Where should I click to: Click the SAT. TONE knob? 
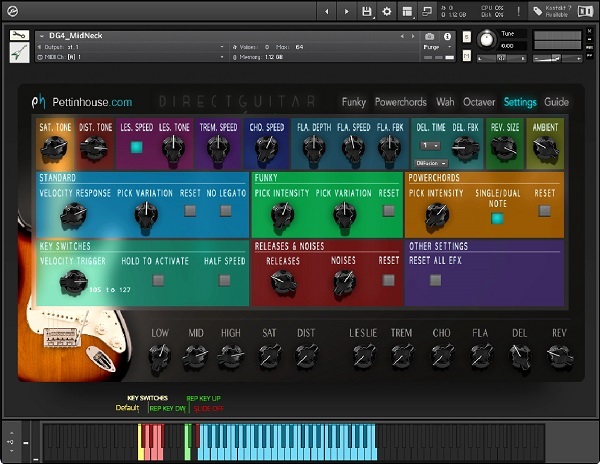54,148
